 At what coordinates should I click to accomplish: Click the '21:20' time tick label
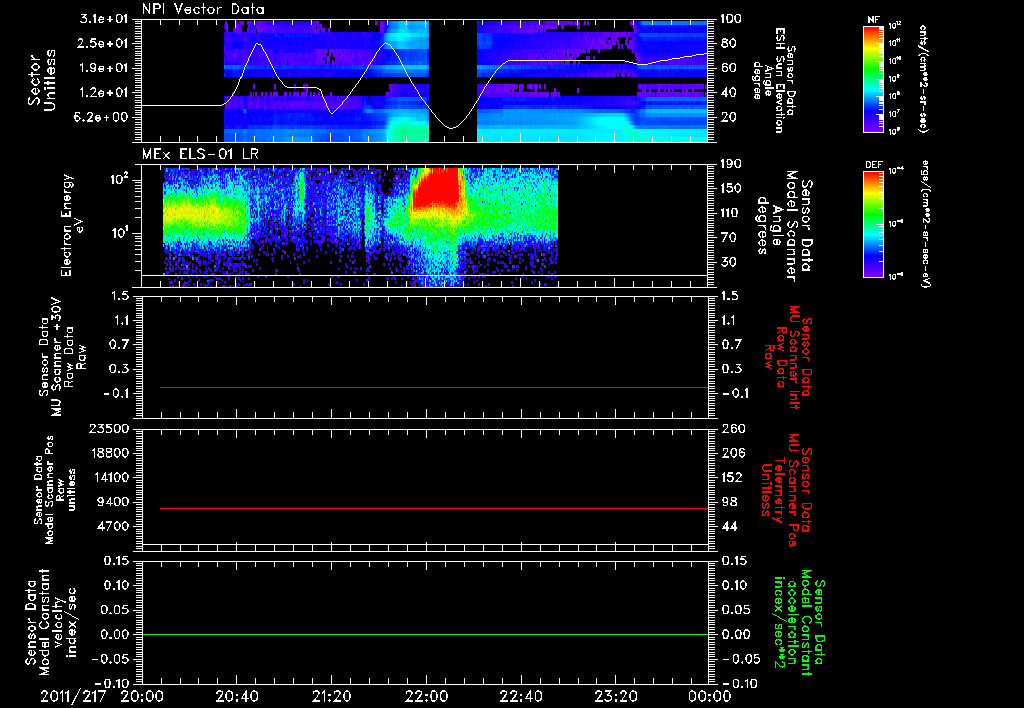pyautogui.click(x=331, y=696)
